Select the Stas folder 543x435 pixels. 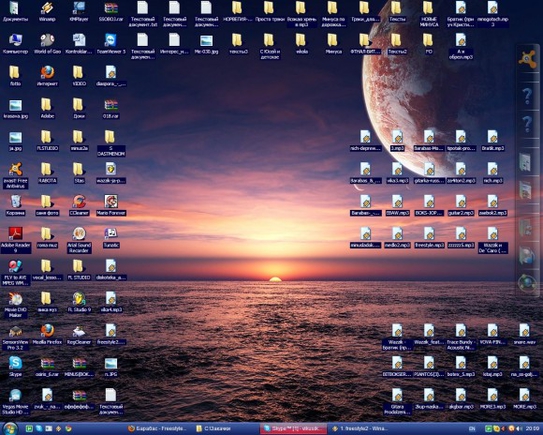[x=79, y=173]
